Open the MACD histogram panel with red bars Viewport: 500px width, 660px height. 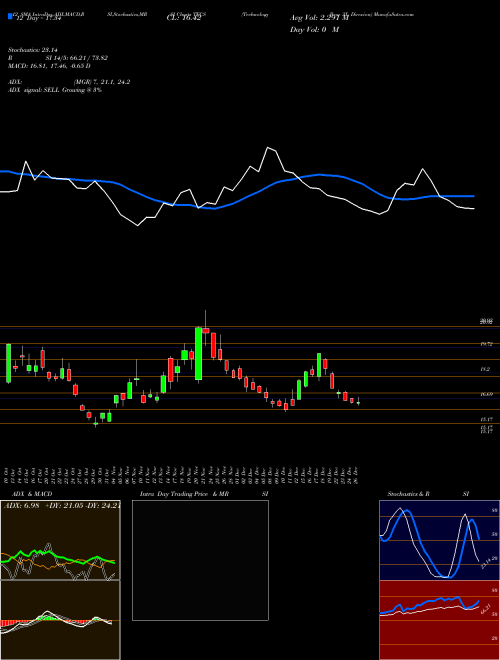click(x=60, y=620)
